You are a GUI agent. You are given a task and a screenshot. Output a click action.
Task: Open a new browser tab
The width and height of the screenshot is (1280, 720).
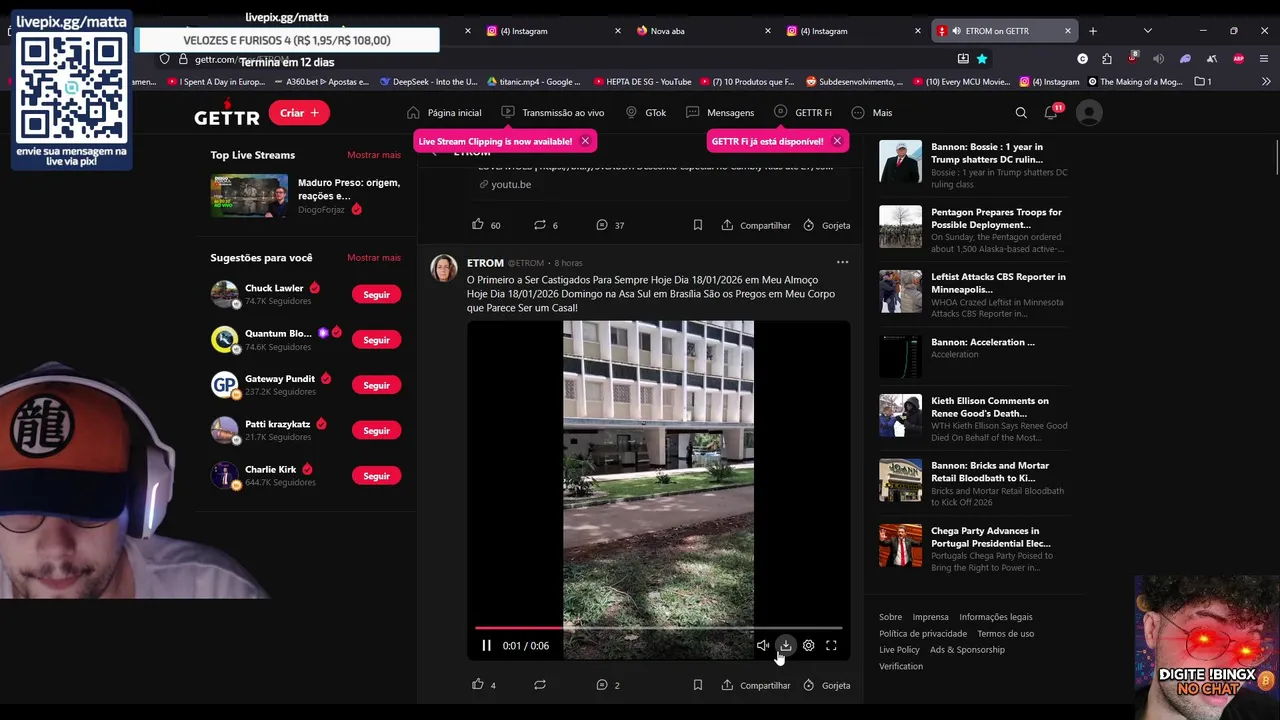pyautogui.click(x=1093, y=31)
